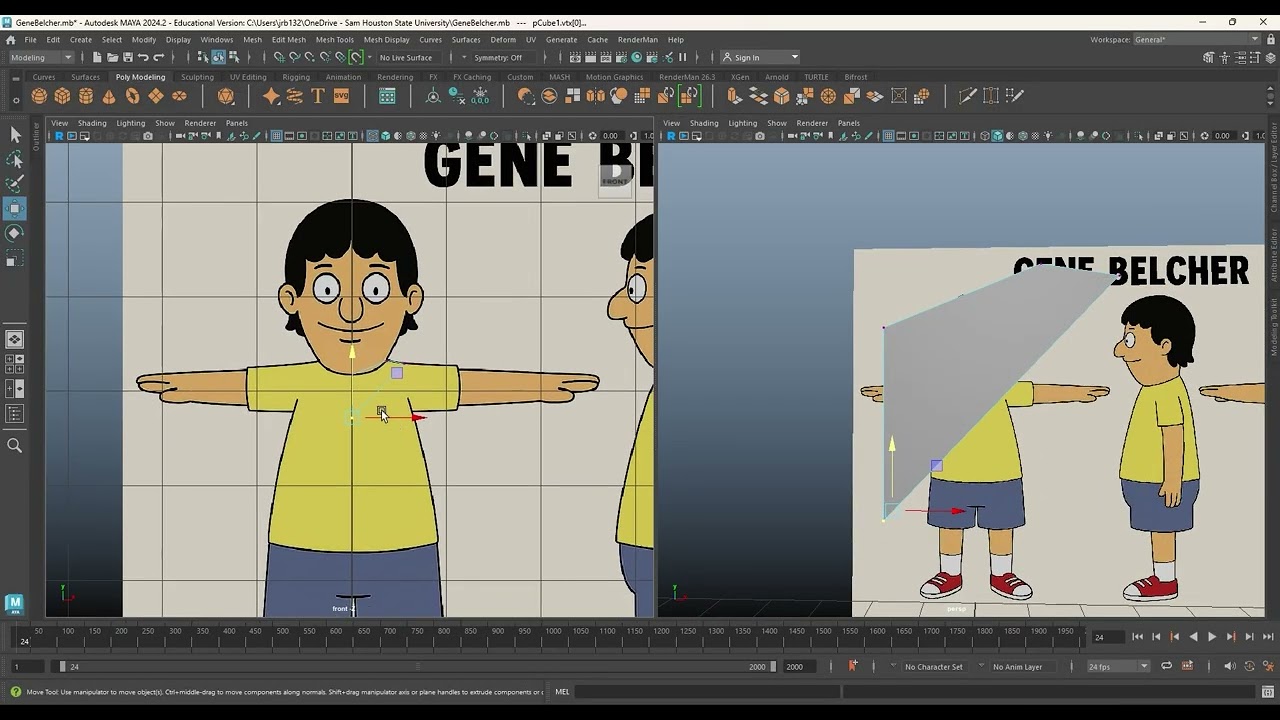
Task: Open the Mesh Tools menu
Action: (335, 40)
